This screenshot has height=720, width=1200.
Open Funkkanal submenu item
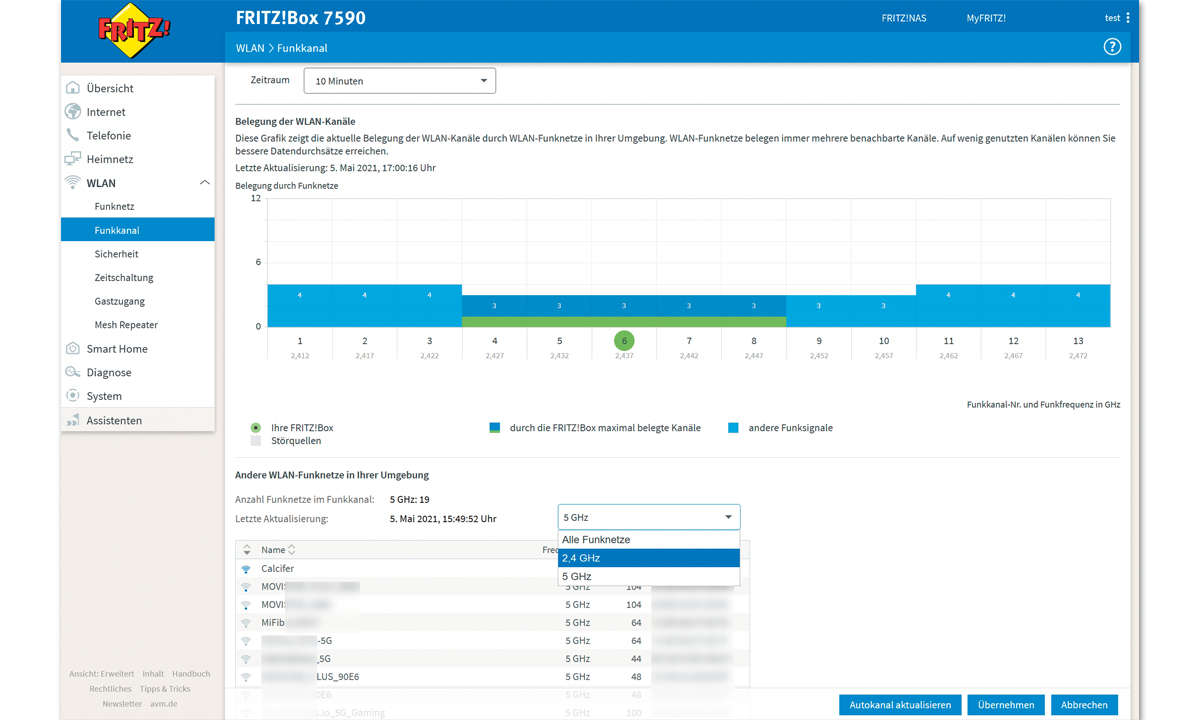(138, 230)
